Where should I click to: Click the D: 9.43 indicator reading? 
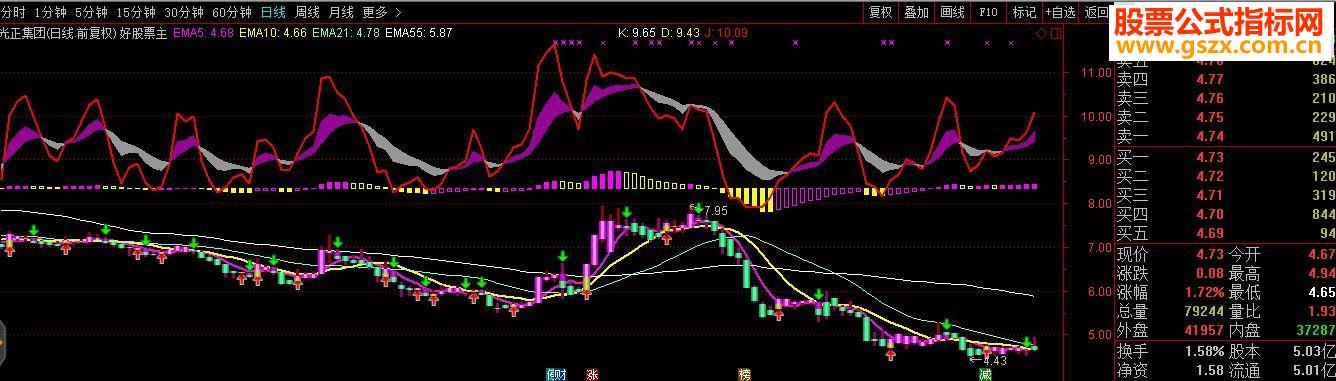(680, 33)
